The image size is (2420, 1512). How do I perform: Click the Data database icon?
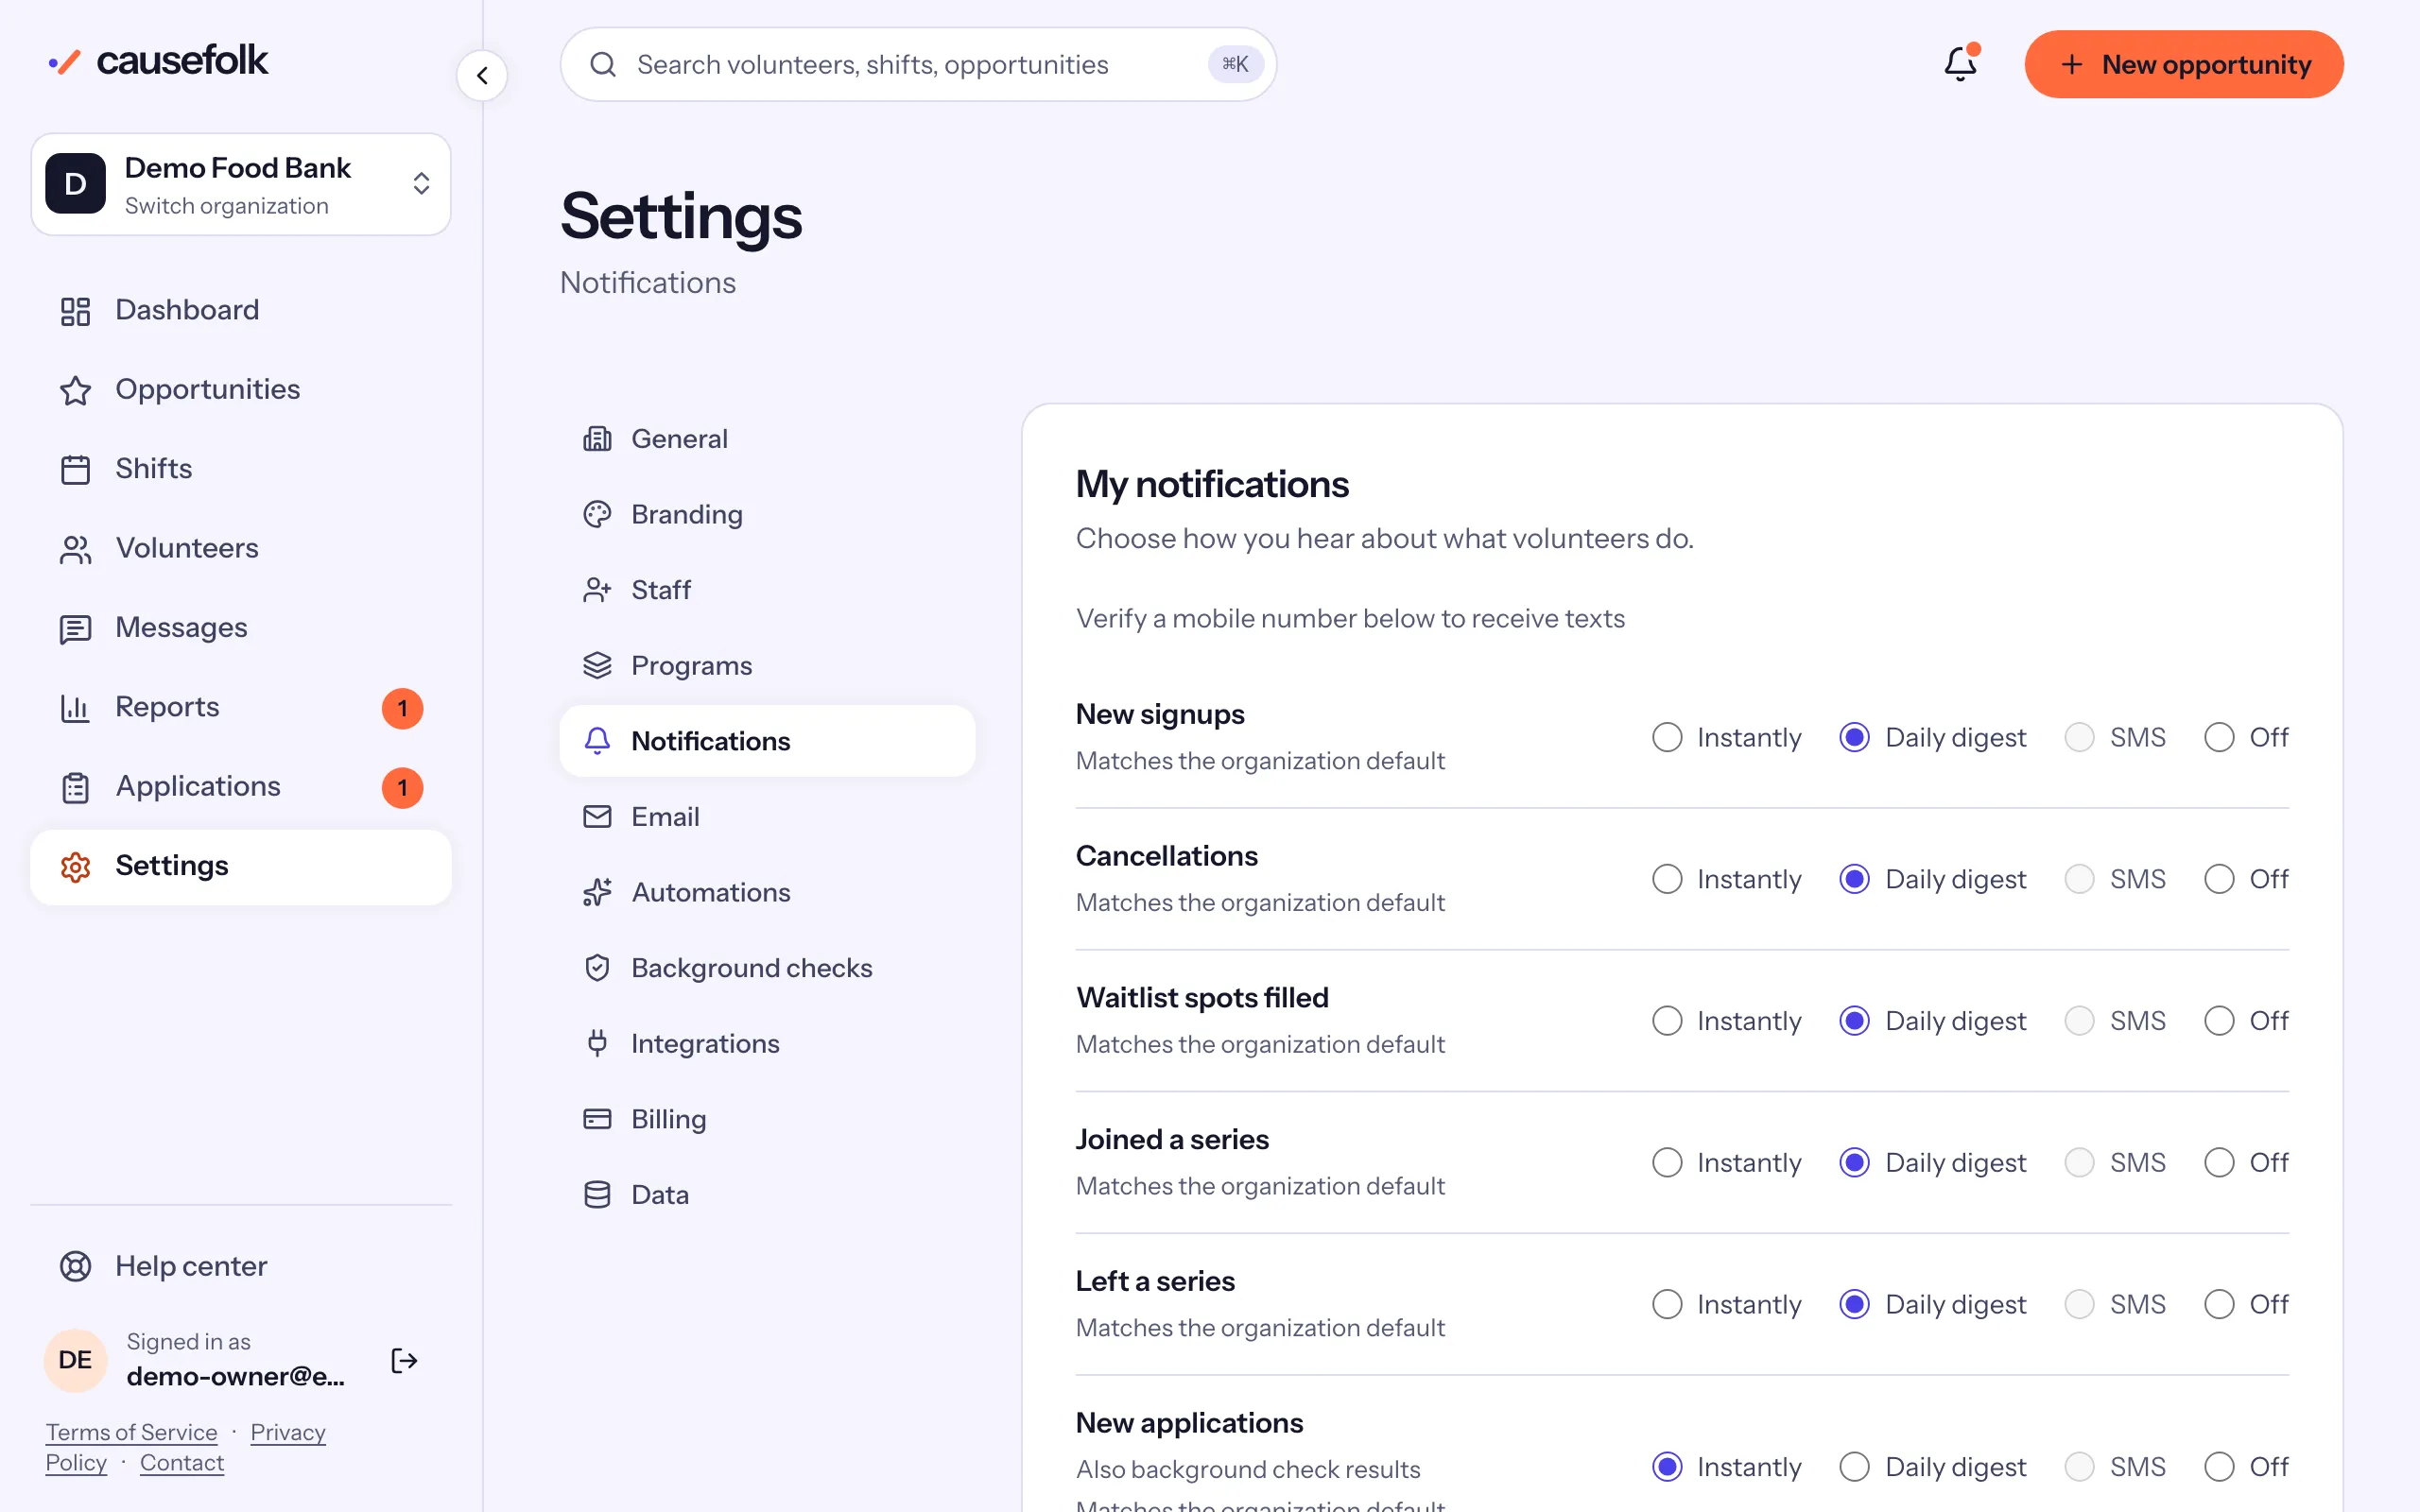pyautogui.click(x=597, y=1195)
